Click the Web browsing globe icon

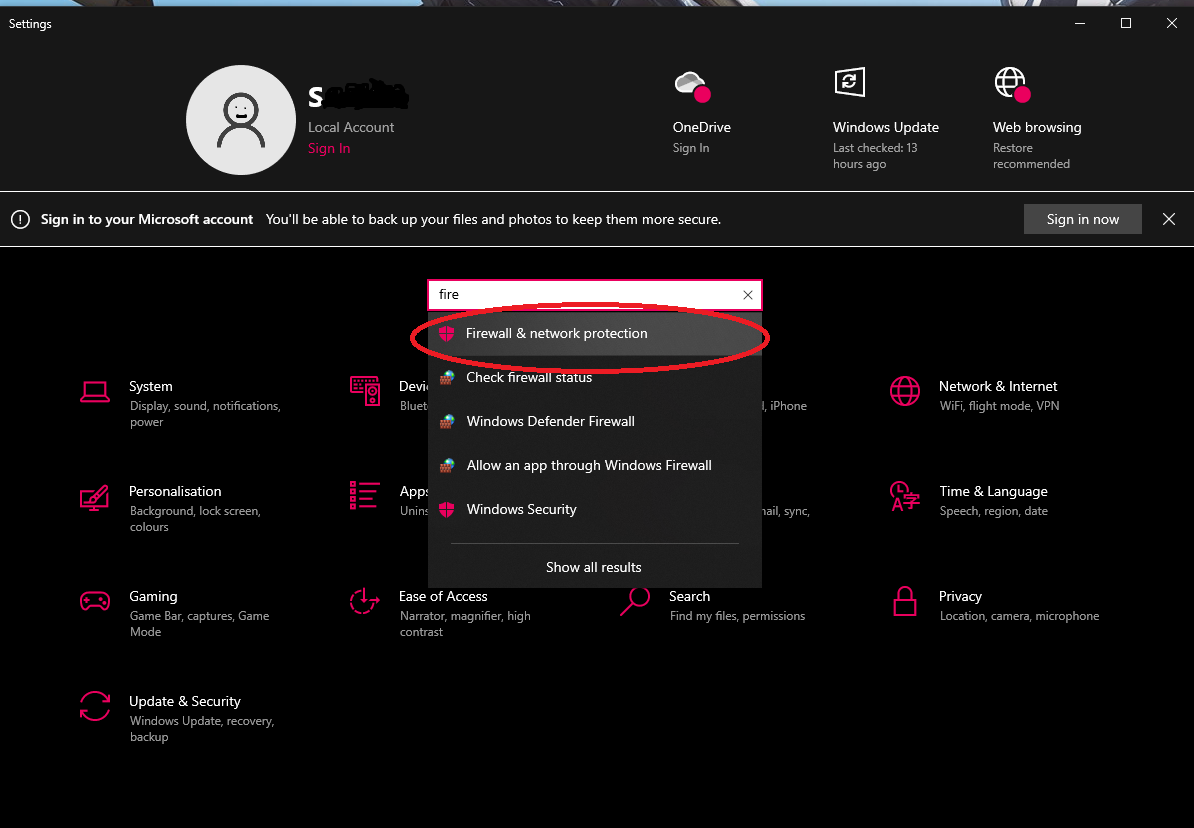click(1012, 84)
